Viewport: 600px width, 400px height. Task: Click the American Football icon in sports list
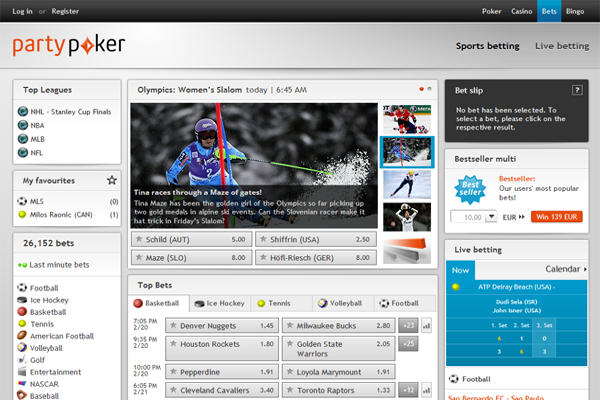22,336
